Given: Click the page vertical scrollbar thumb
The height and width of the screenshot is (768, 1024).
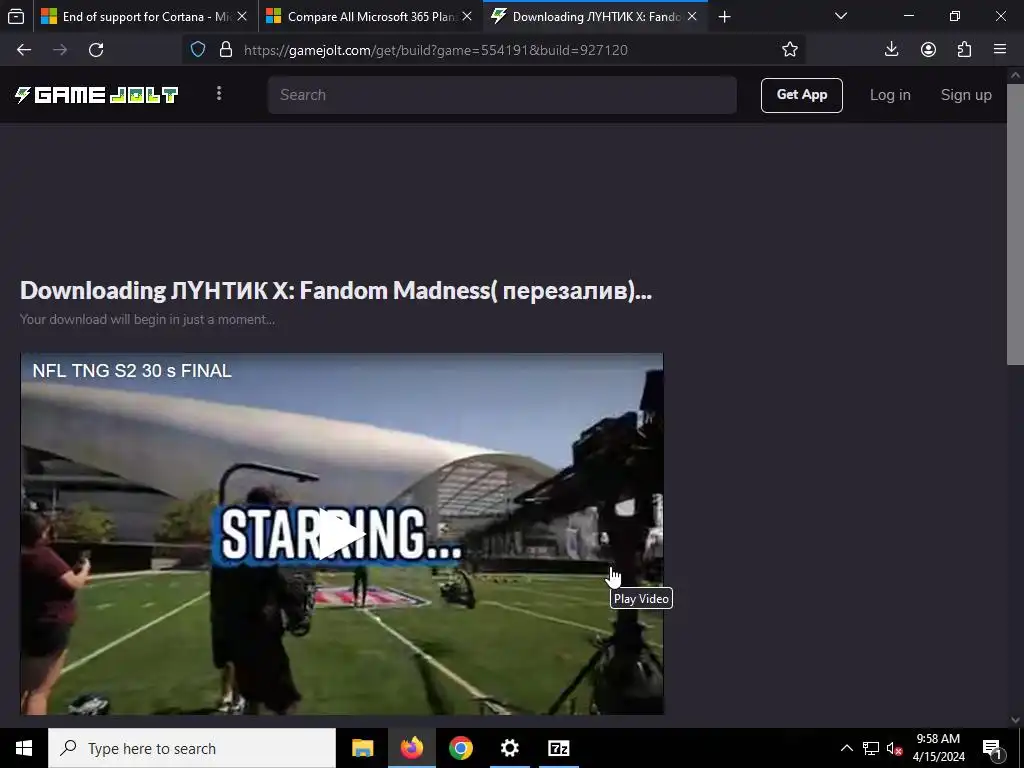Looking at the screenshot, I should tap(1015, 224).
